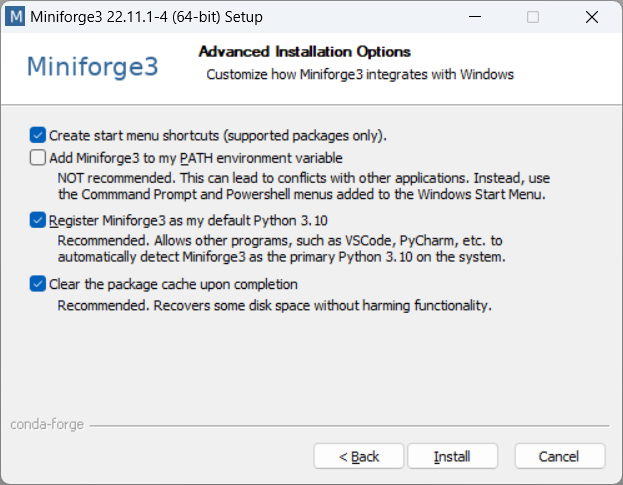623x485 pixels.
Task: Click the Miniforge3 installer title bar icon
Action: pyautogui.click(x=16, y=17)
